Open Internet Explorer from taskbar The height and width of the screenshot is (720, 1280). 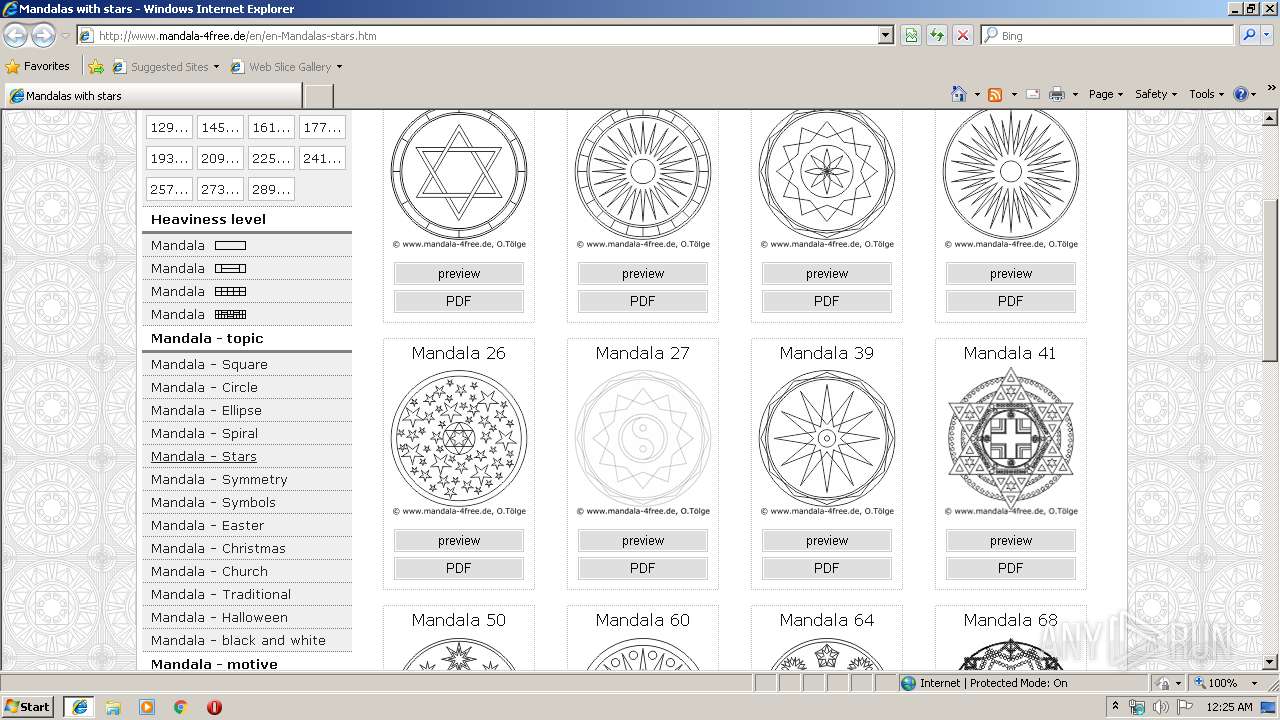(79, 707)
